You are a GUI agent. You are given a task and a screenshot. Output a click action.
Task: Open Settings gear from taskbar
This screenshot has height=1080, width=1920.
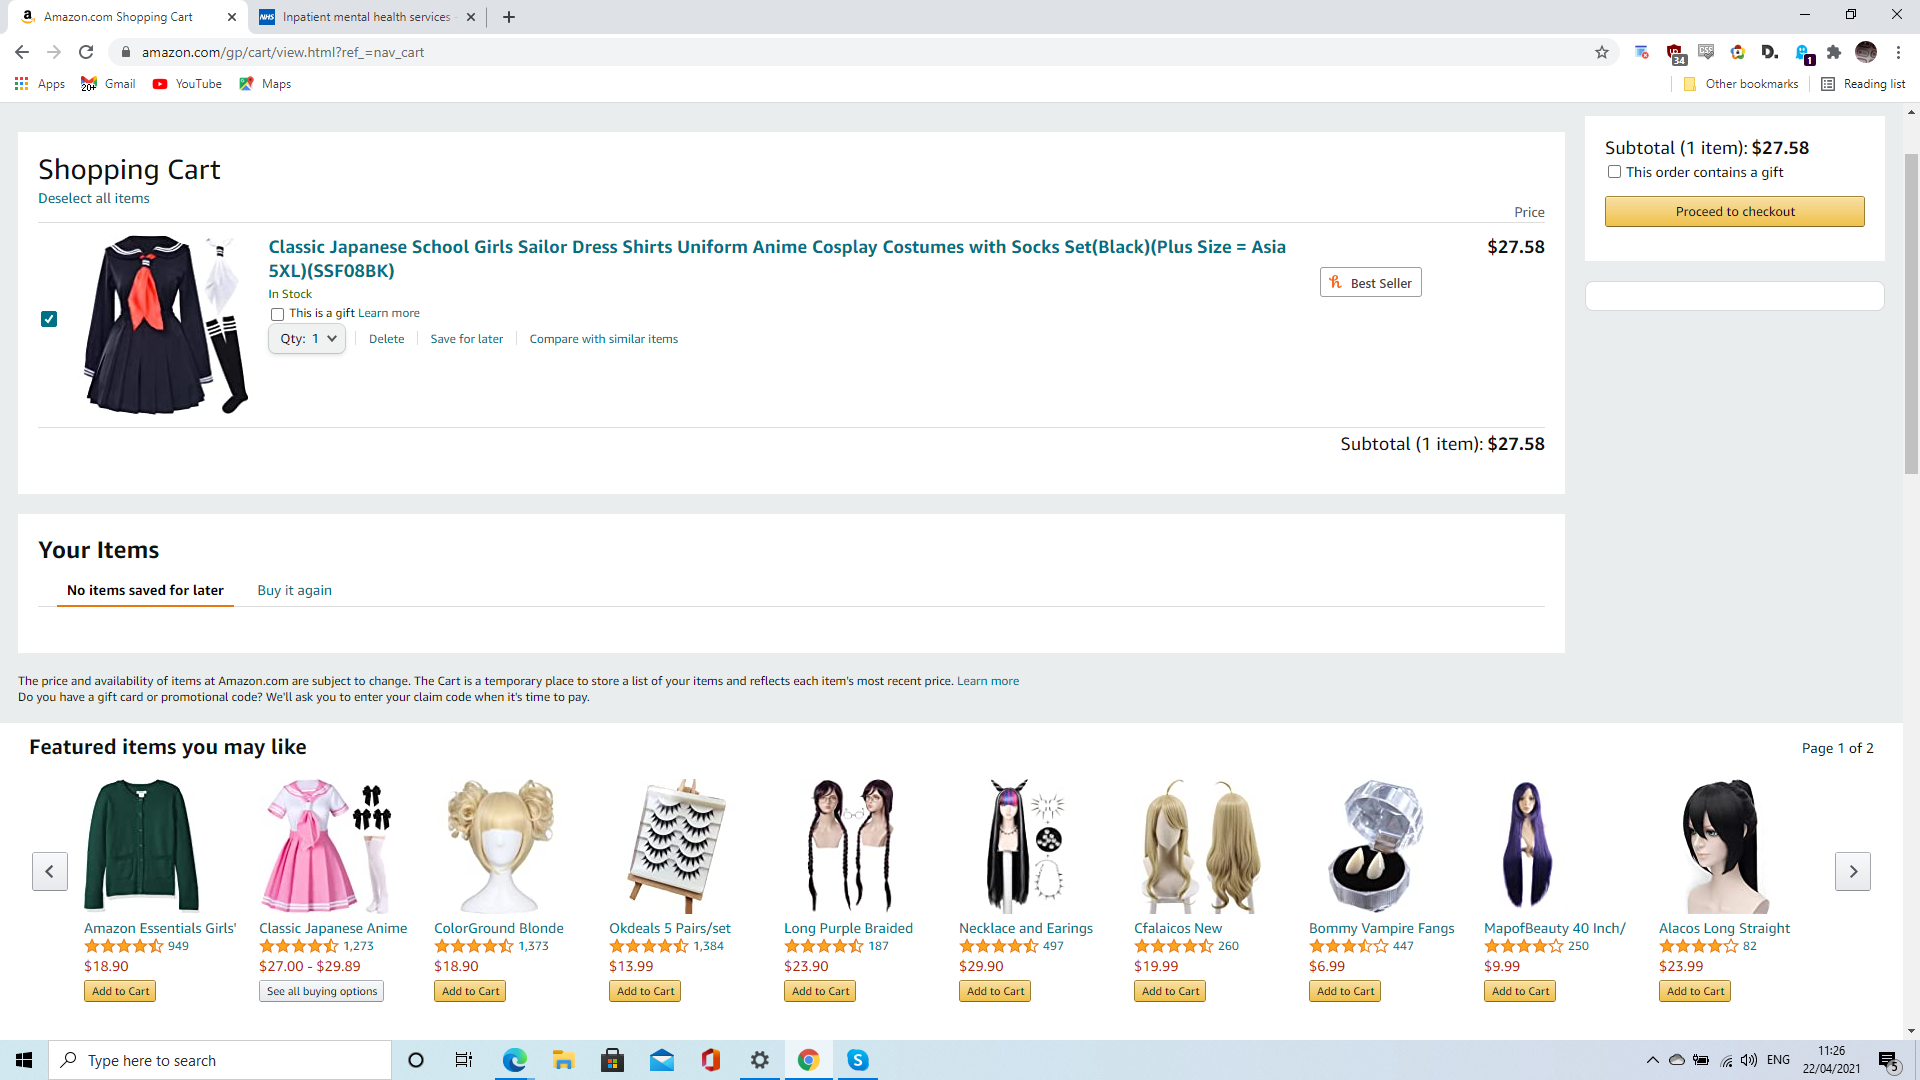(x=760, y=1060)
